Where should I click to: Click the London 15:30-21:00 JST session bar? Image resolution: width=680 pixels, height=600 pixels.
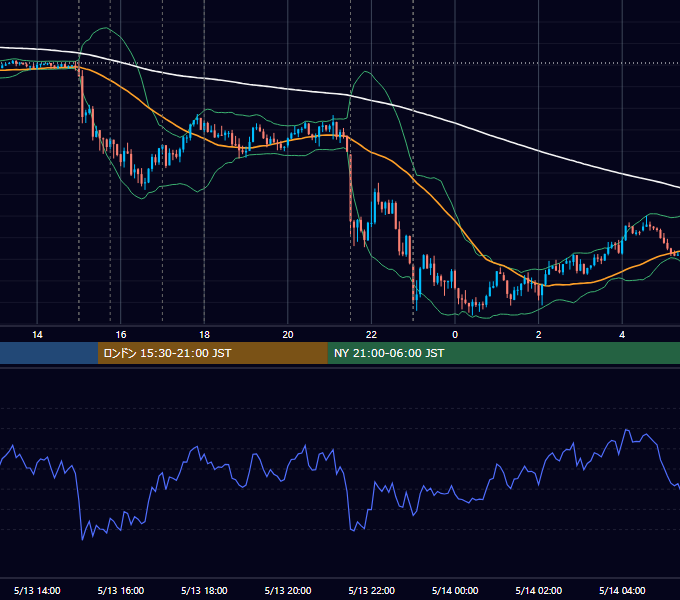tap(212, 353)
